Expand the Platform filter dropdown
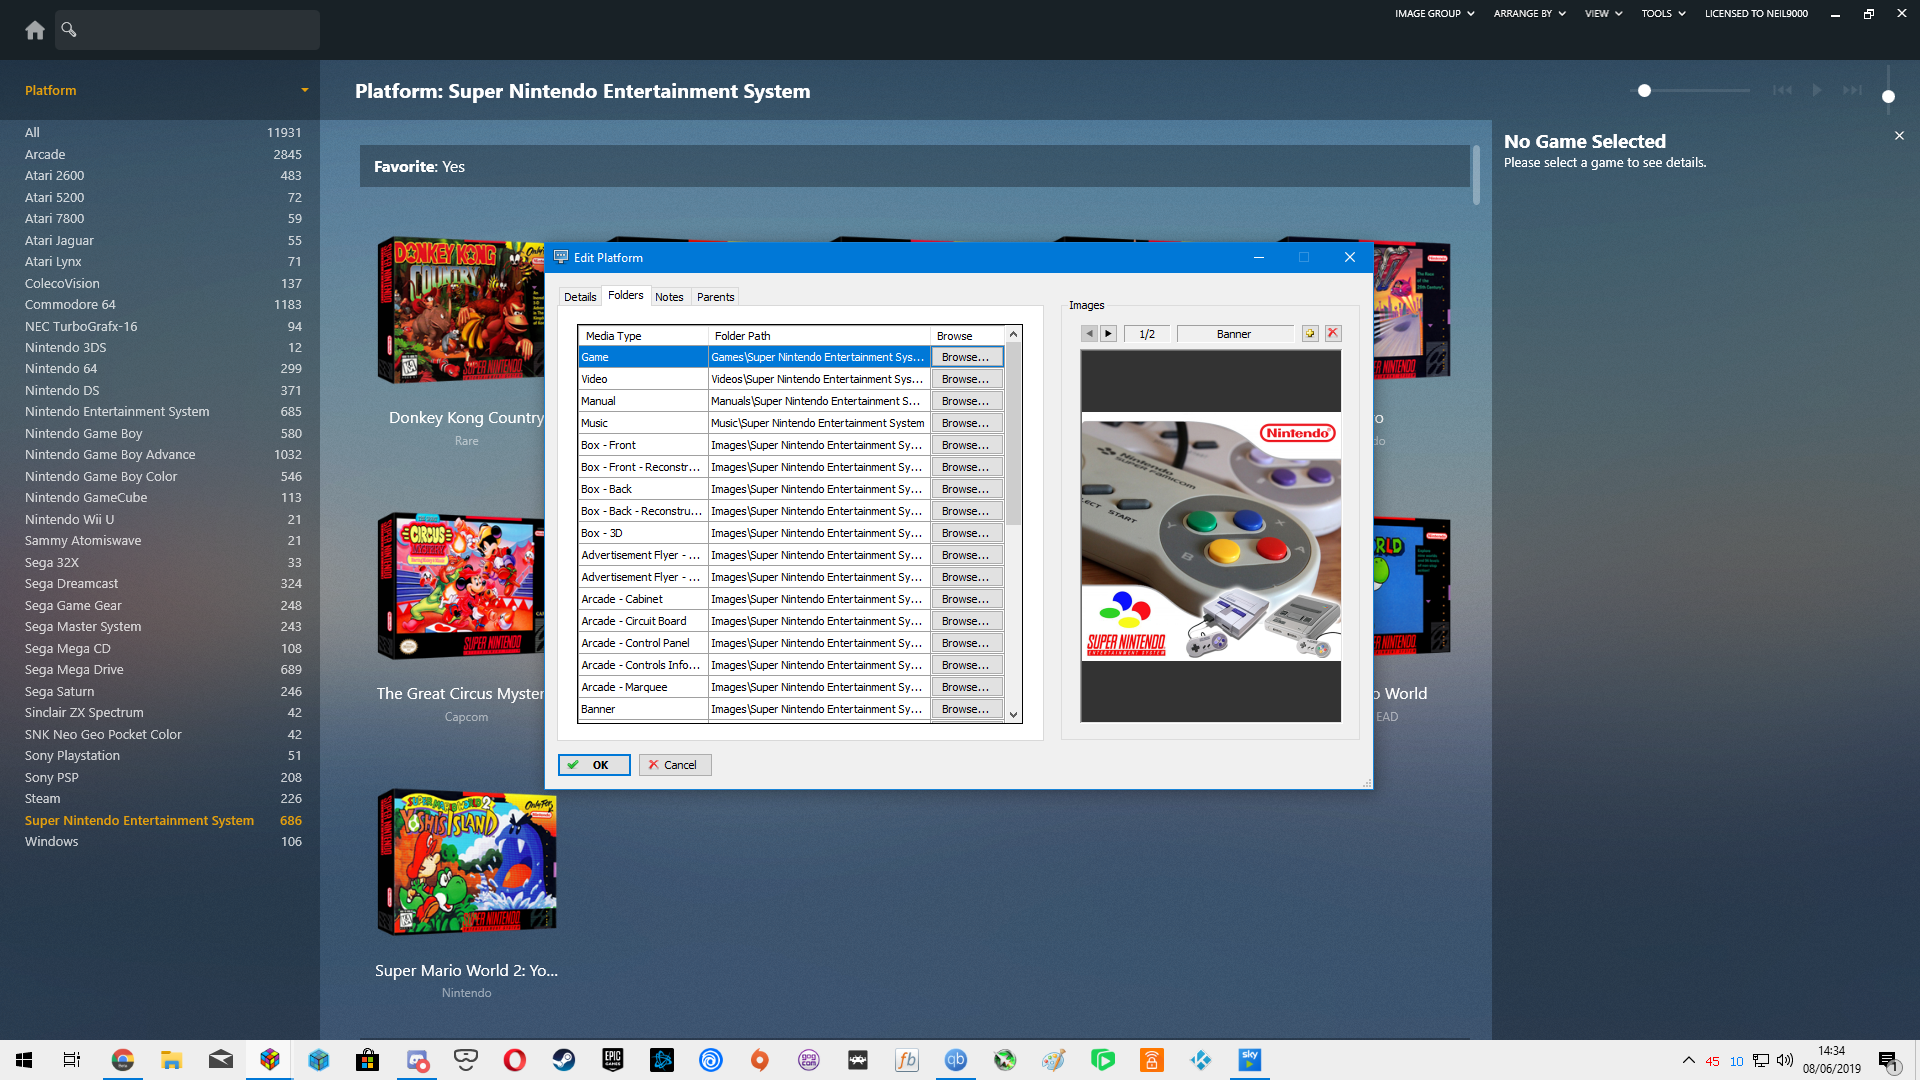Image resolution: width=1920 pixels, height=1080 pixels. pos(305,90)
